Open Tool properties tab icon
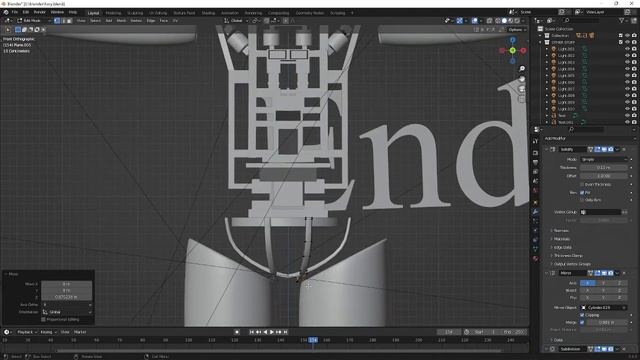640x360 pixels. (536, 141)
